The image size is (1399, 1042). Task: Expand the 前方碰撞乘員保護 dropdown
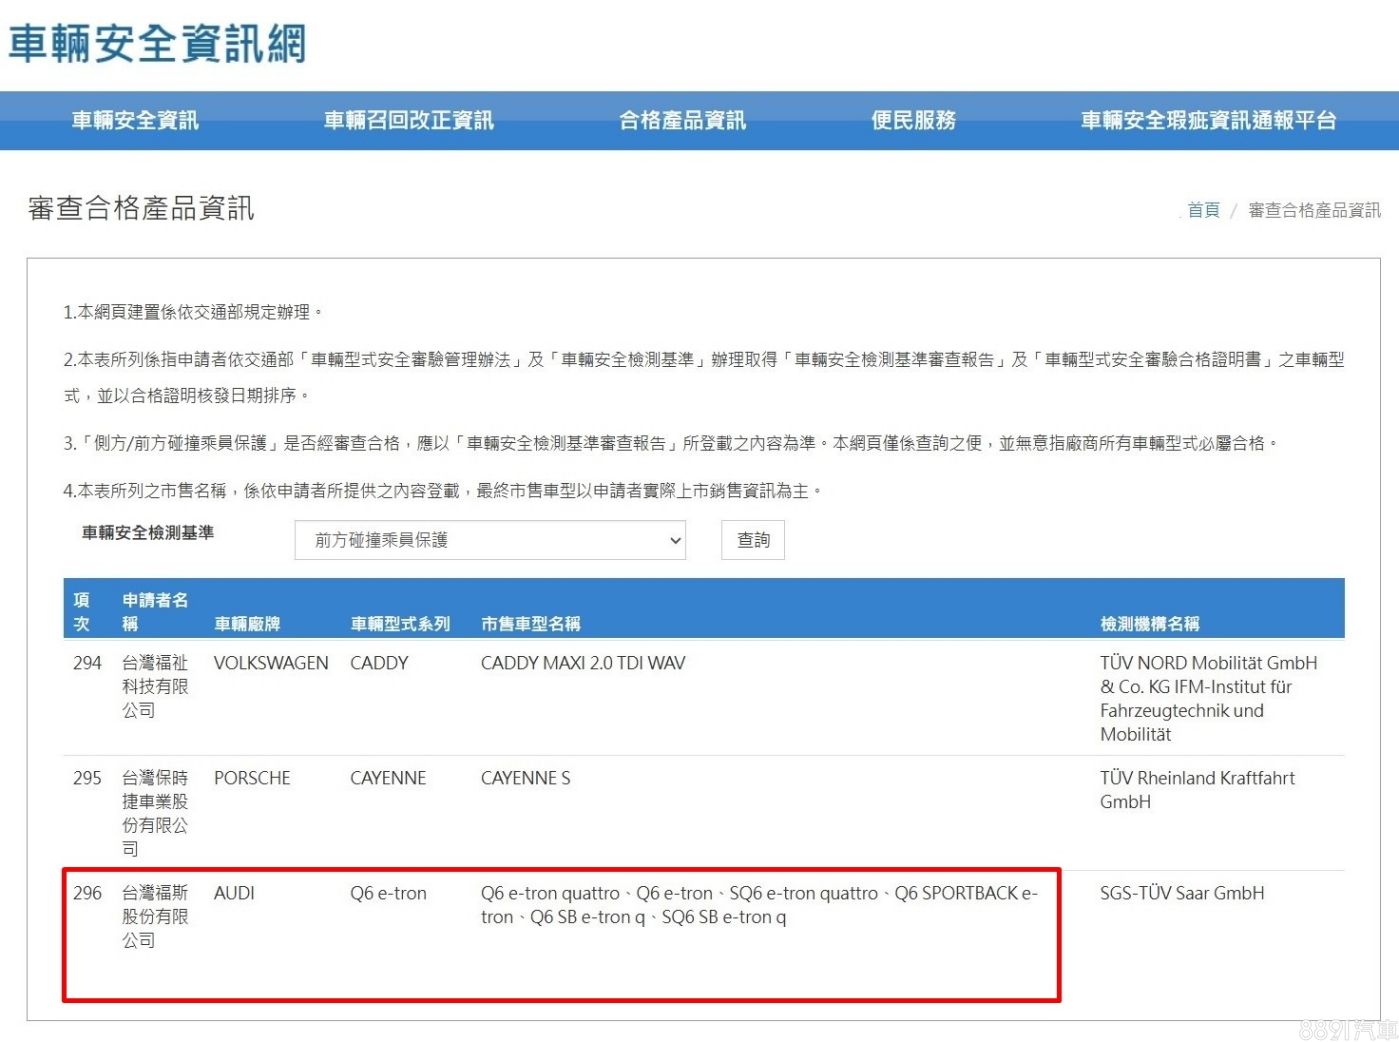click(x=490, y=540)
